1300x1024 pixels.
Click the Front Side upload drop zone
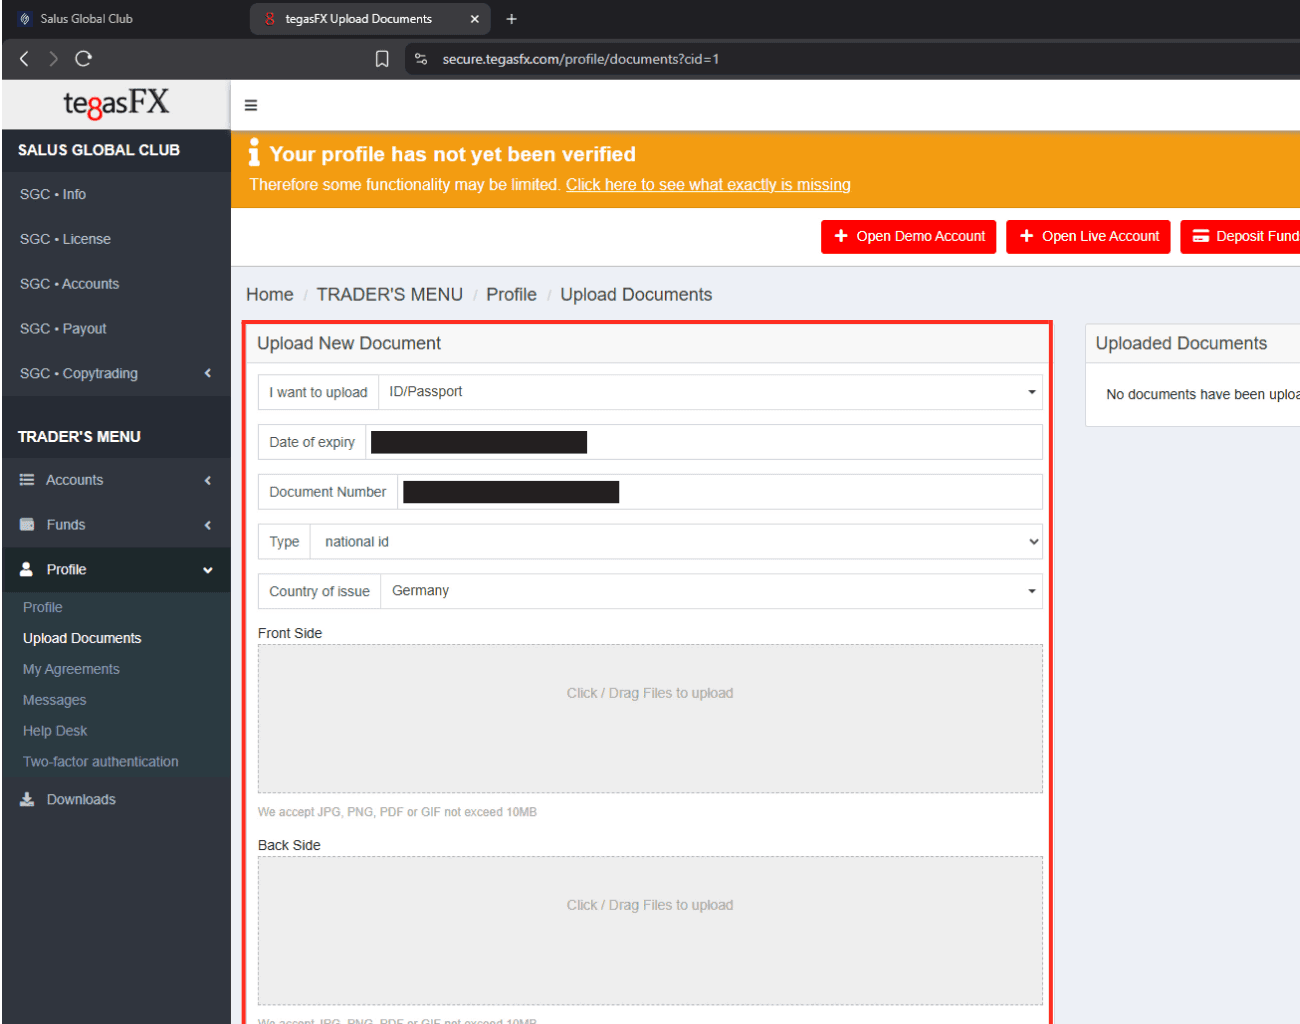[x=650, y=719]
